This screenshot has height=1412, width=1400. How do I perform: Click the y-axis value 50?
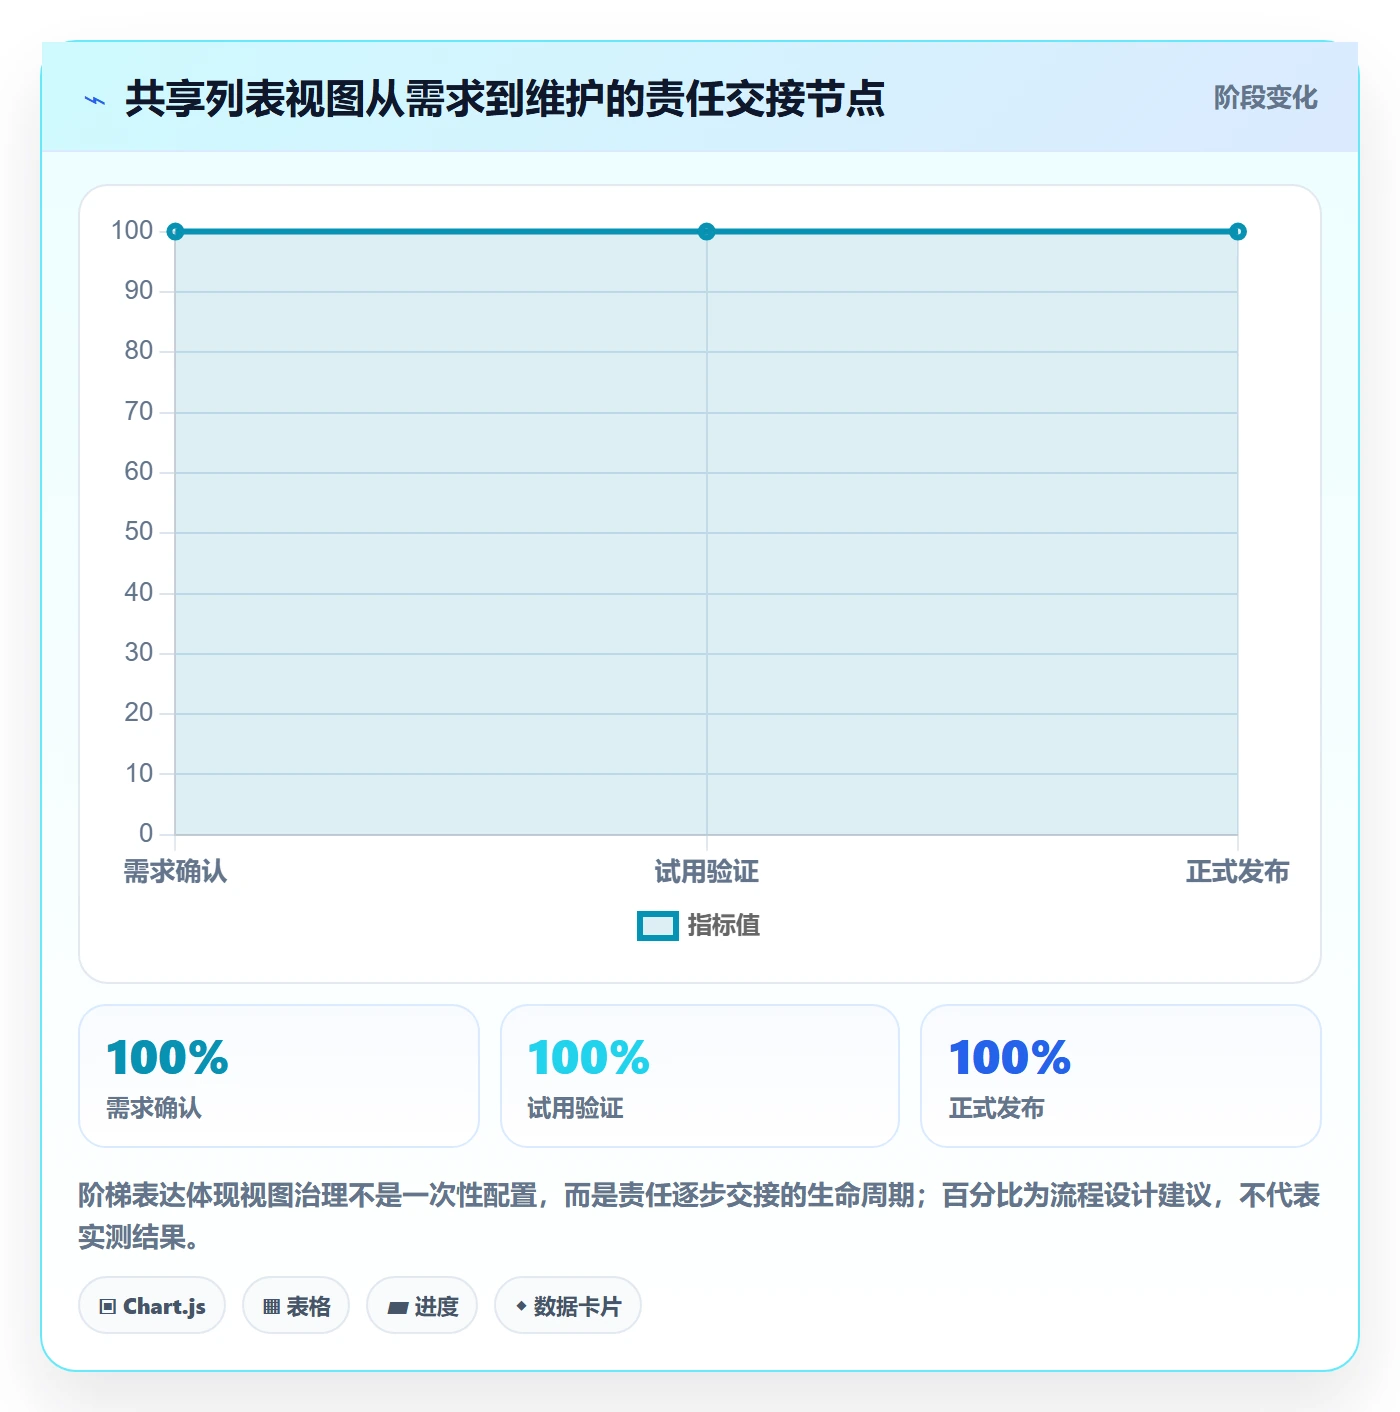click(x=139, y=532)
